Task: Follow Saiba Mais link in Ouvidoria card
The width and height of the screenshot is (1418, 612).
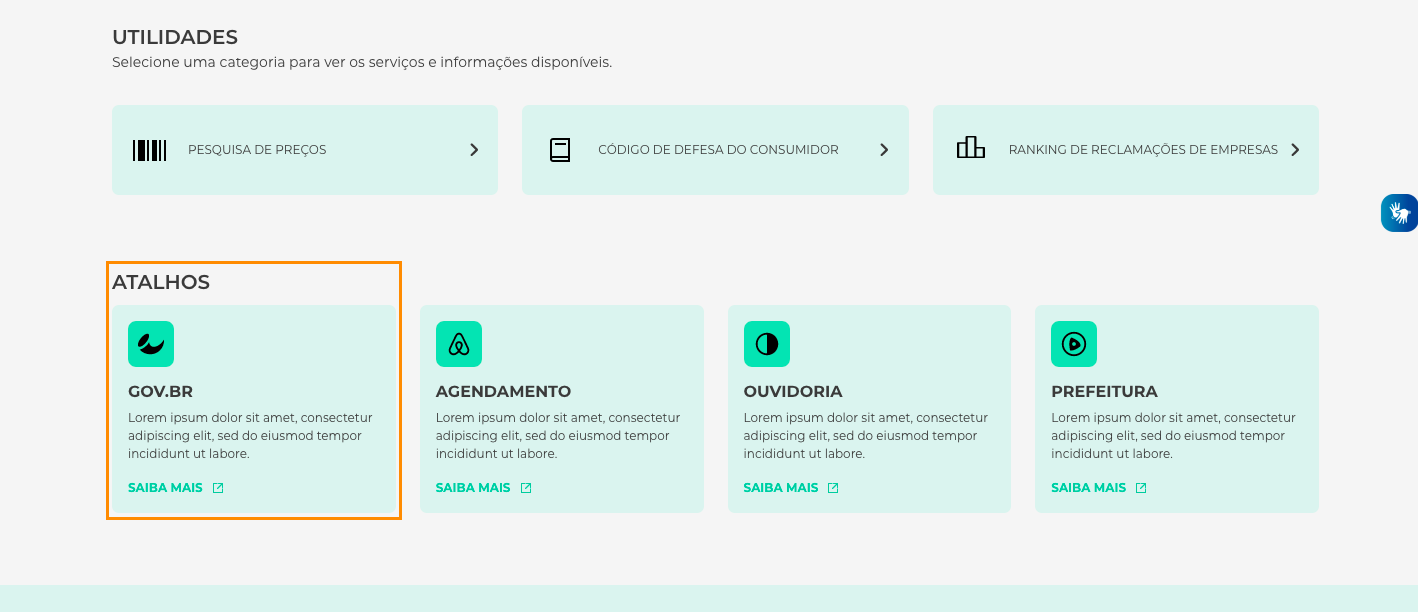Action: point(781,488)
